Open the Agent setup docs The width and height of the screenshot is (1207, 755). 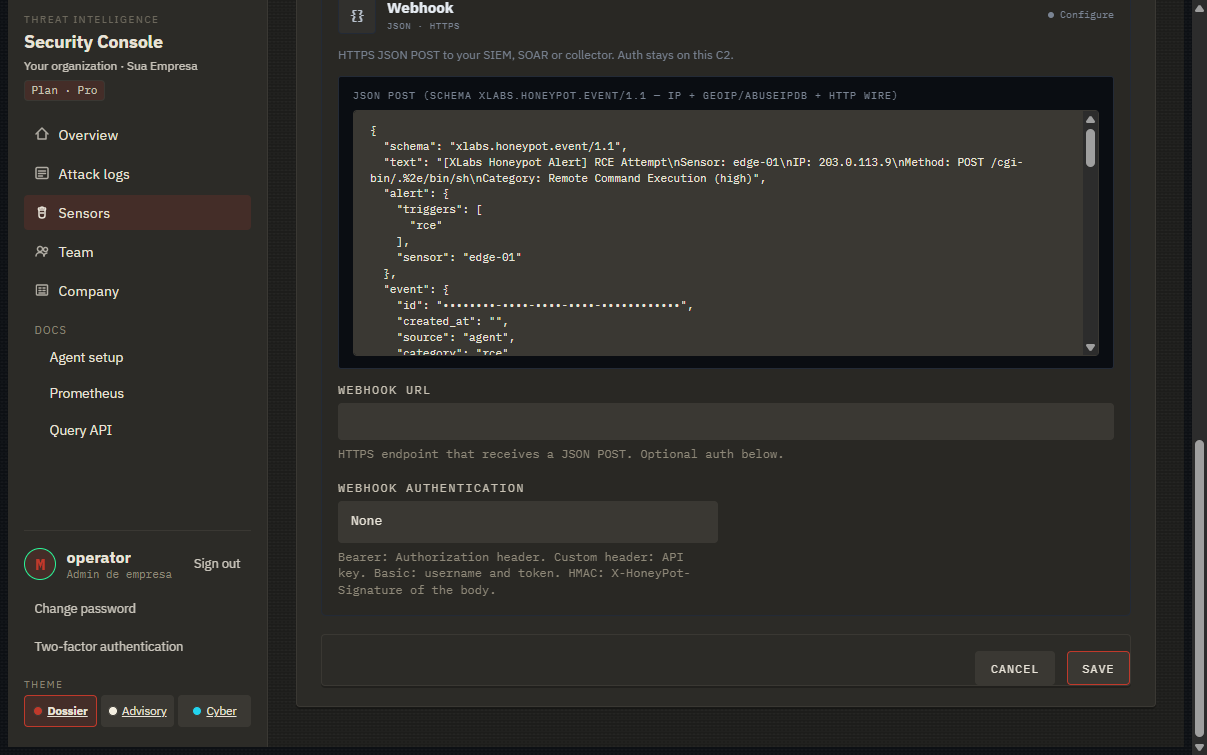(86, 357)
